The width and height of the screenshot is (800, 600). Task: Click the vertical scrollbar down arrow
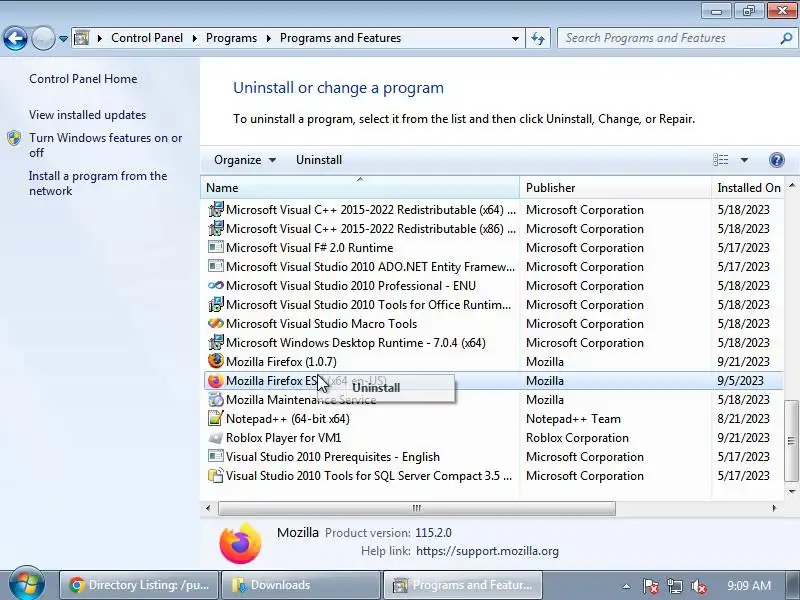coord(792,492)
